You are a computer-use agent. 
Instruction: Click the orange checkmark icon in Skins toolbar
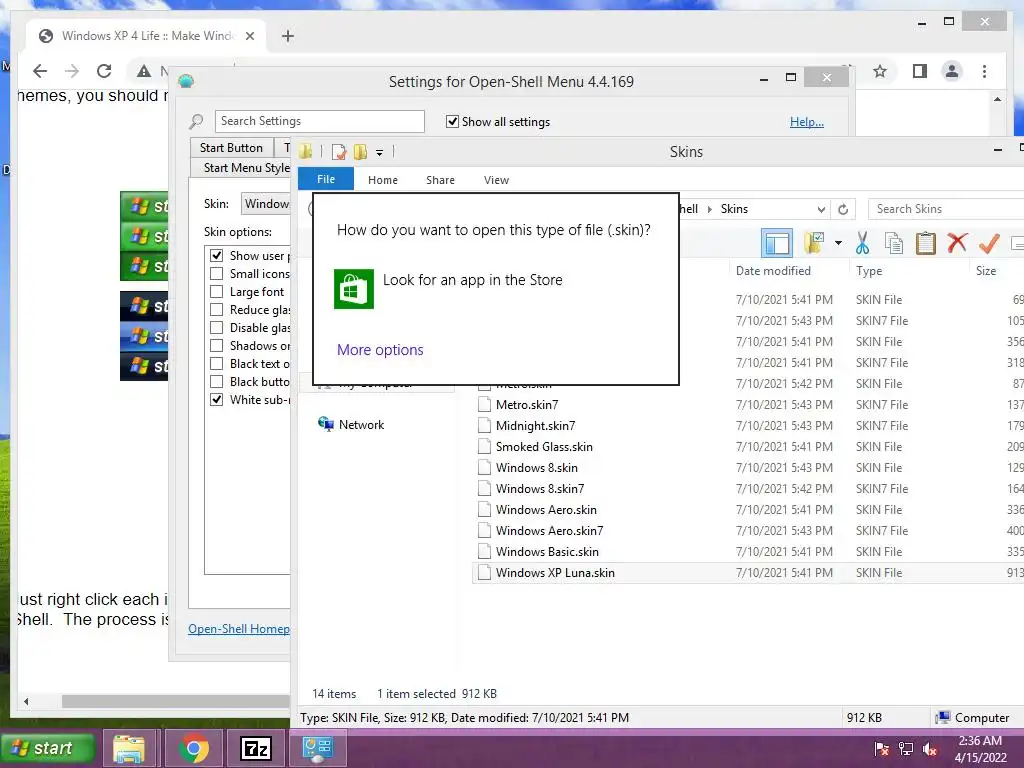989,244
